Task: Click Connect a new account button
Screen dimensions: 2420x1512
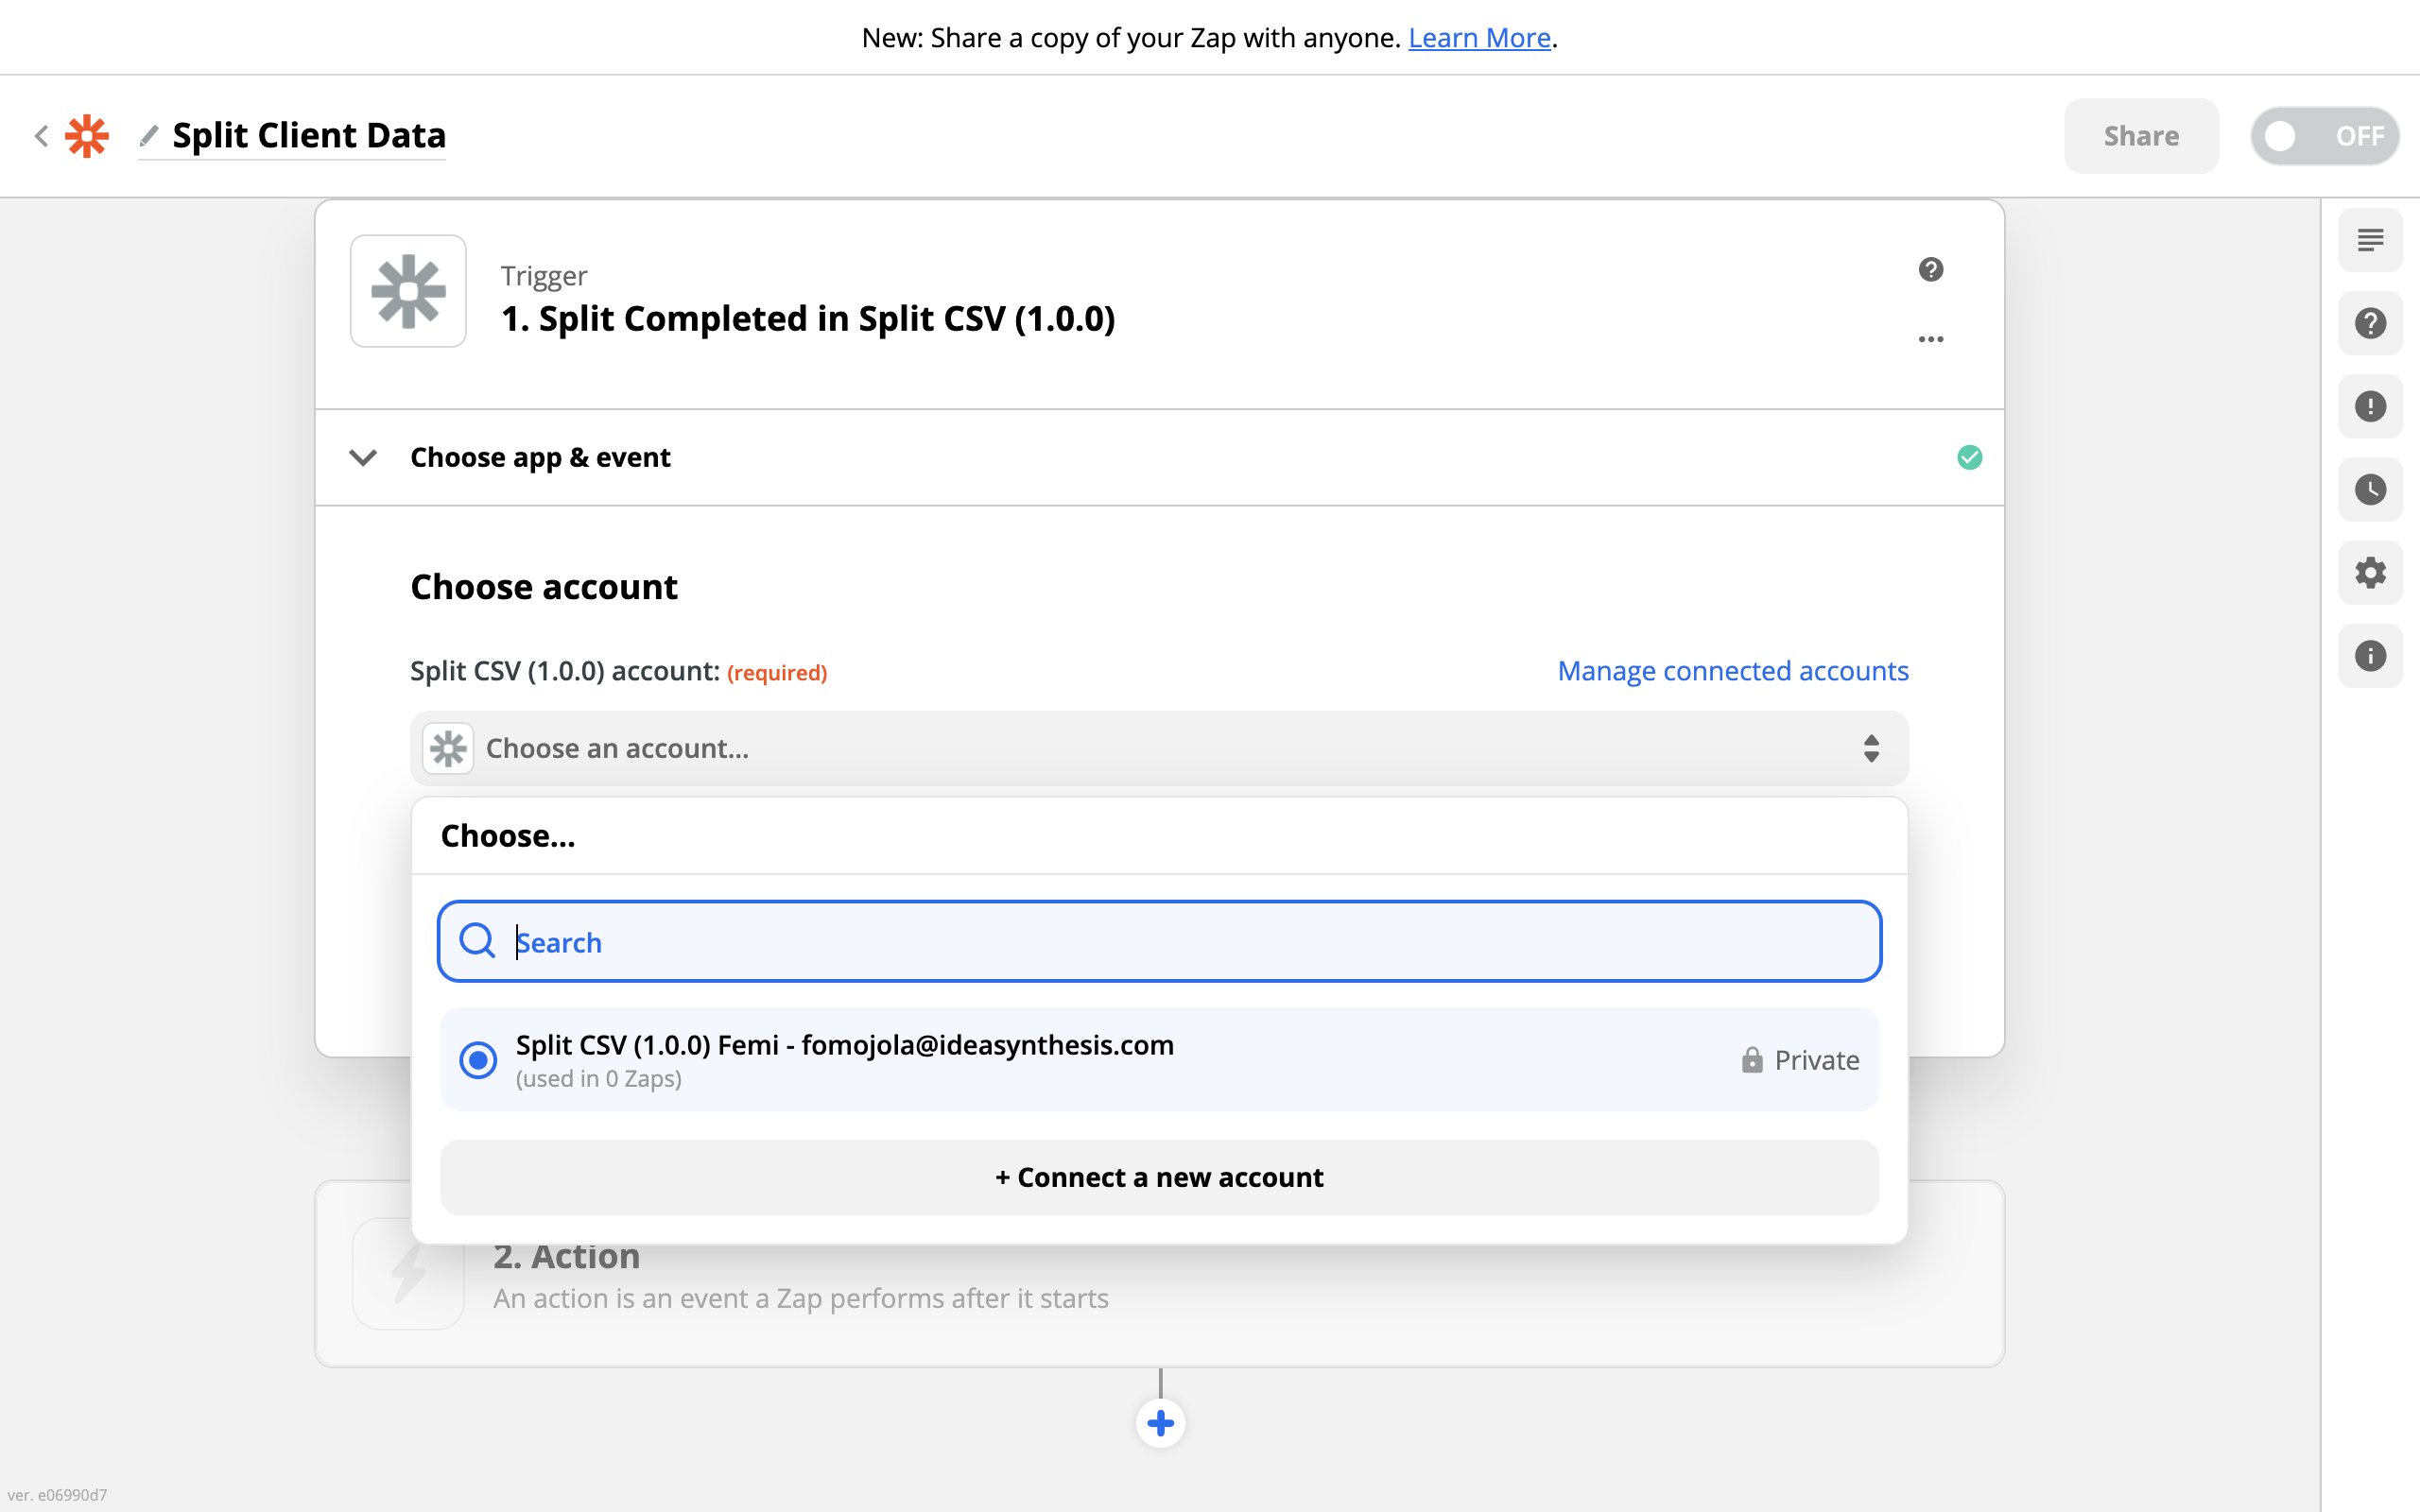Action: [1159, 1177]
